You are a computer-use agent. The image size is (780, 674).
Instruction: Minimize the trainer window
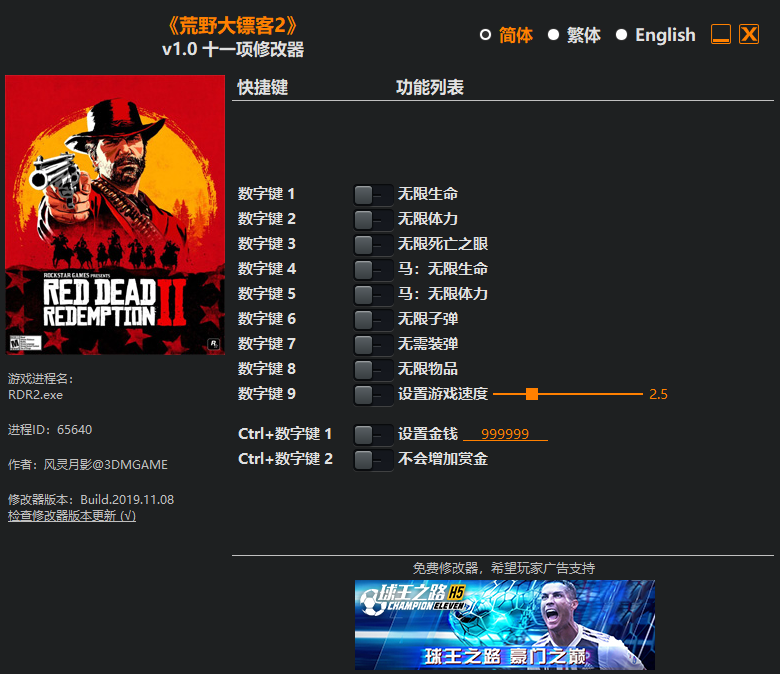pyautogui.click(x=721, y=34)
